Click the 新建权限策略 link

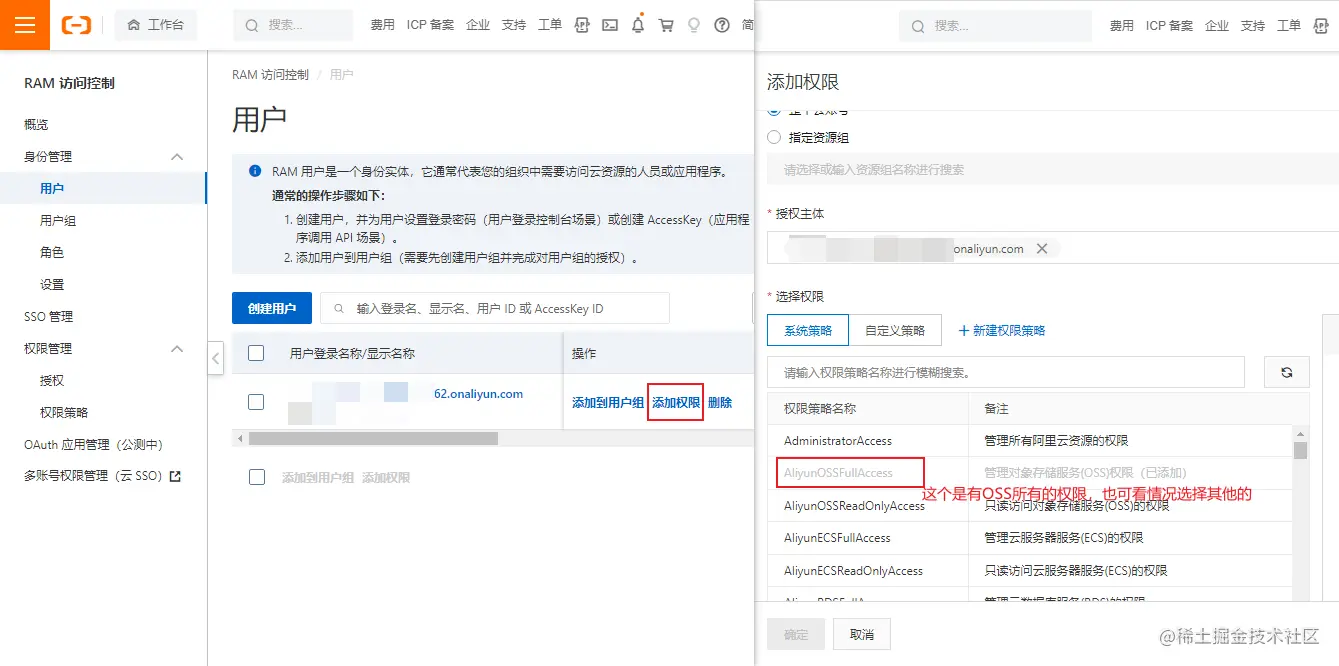1002,330
